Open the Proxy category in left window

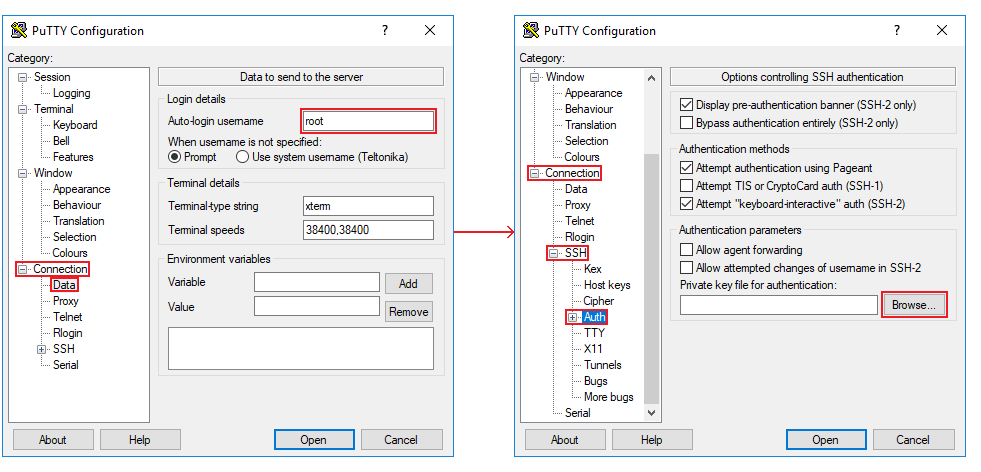point(66,301)
